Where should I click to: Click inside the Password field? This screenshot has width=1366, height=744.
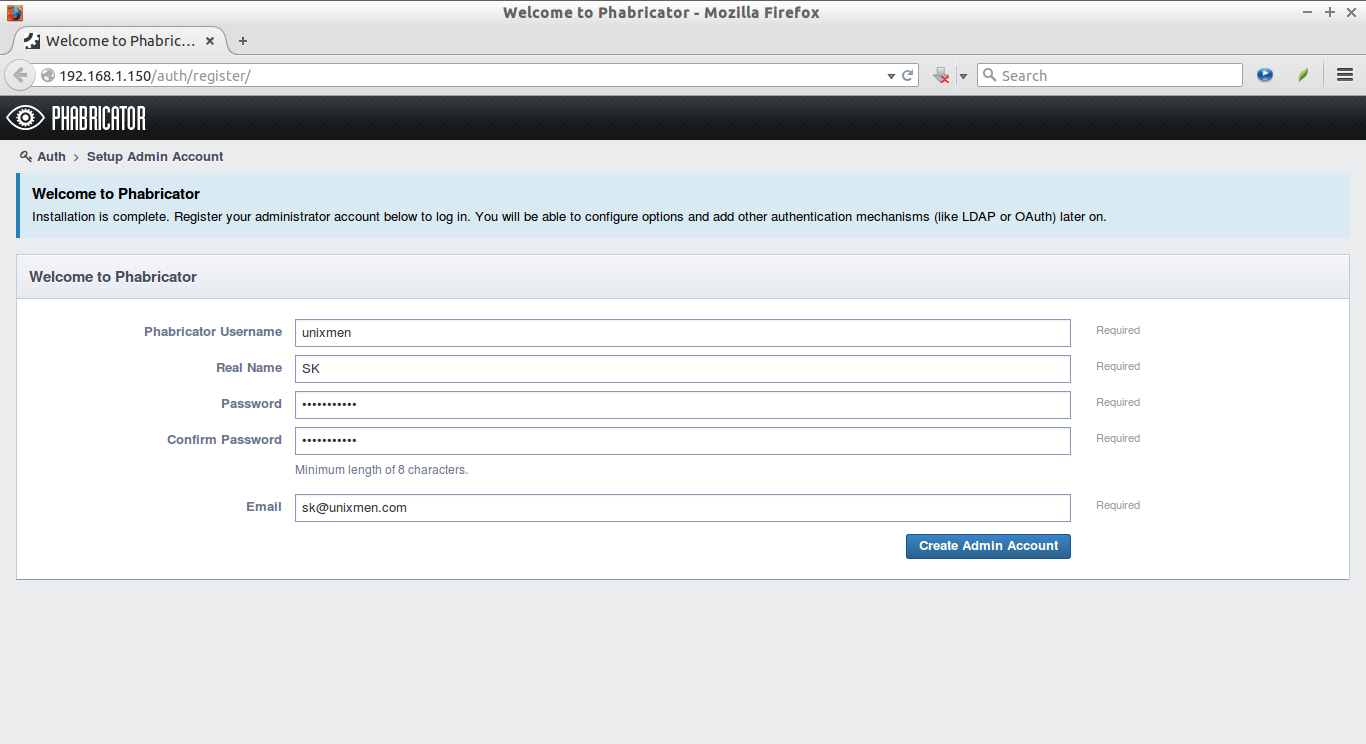683,405
